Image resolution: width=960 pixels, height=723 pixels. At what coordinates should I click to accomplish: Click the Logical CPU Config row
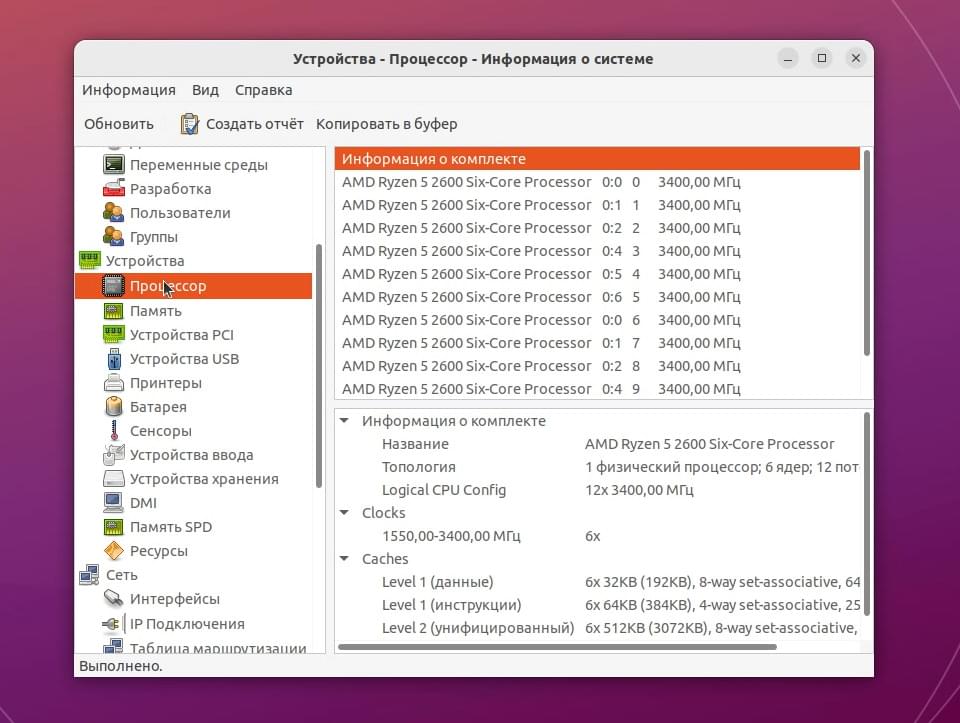[599, 490]
